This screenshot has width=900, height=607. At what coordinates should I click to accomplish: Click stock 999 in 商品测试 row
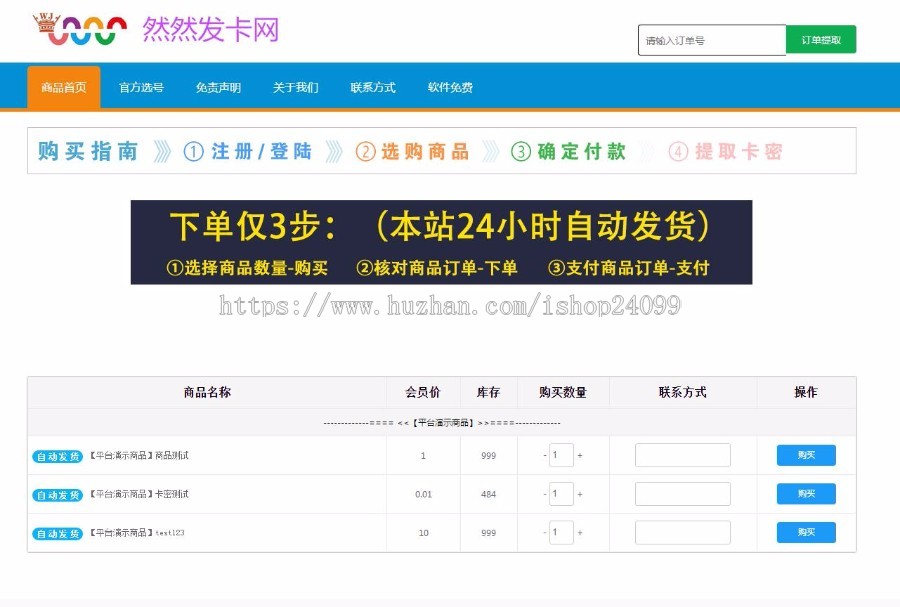pos(488,456)
